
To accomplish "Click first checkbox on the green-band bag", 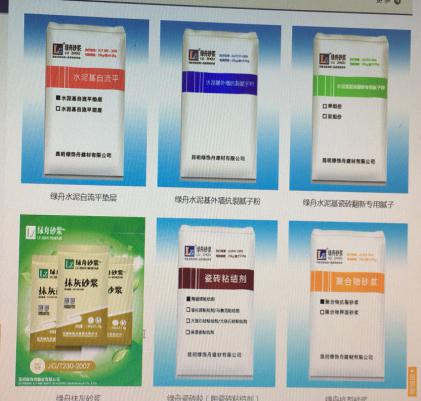I will tap(325, 106).
